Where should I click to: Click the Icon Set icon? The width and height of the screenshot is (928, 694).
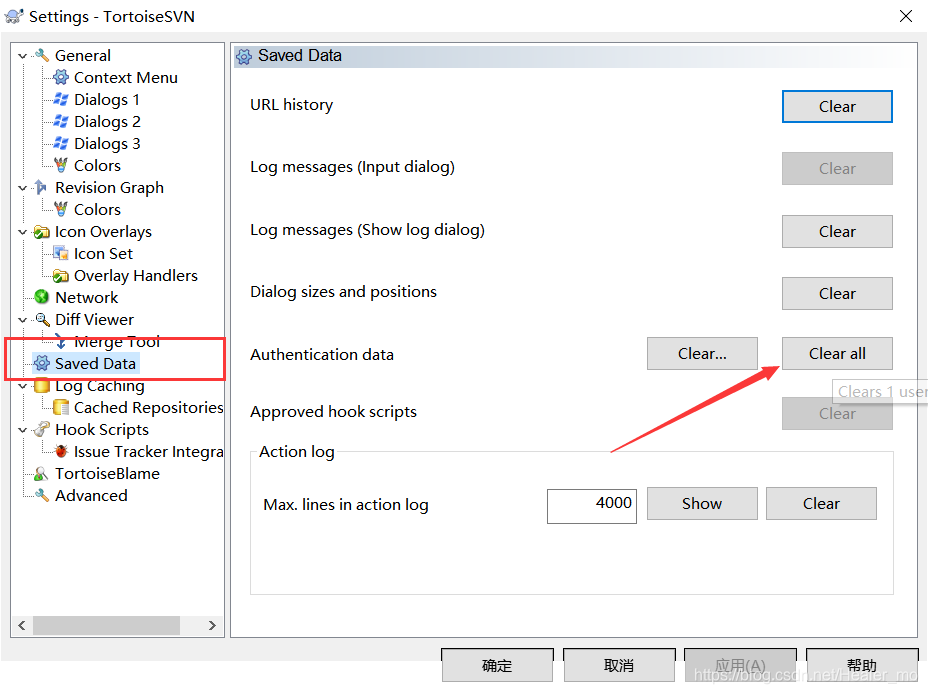[x=60, y=253]
